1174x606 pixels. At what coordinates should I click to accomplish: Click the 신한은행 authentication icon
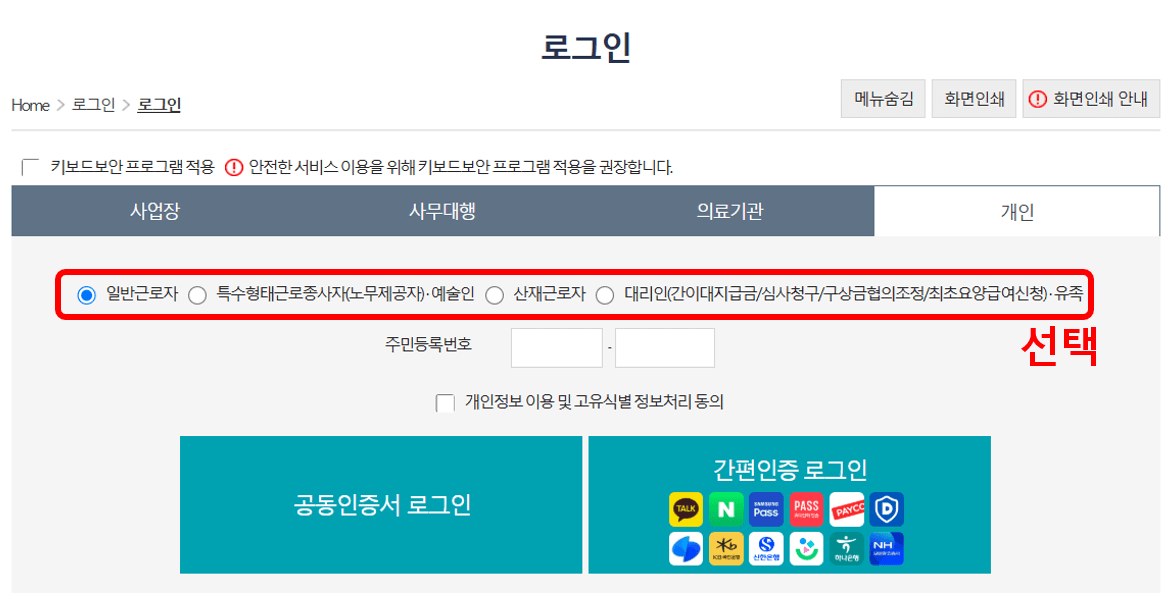[766, 548]
